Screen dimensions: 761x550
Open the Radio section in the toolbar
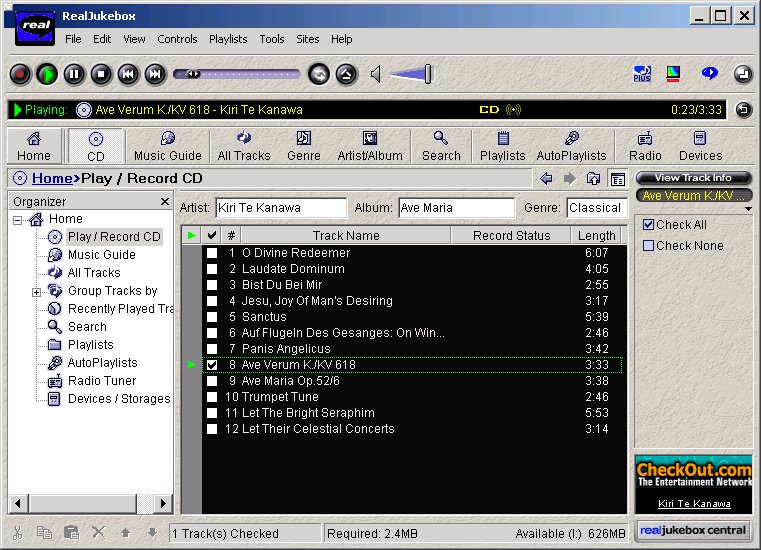pyautogui.click(x=645, y=146)
